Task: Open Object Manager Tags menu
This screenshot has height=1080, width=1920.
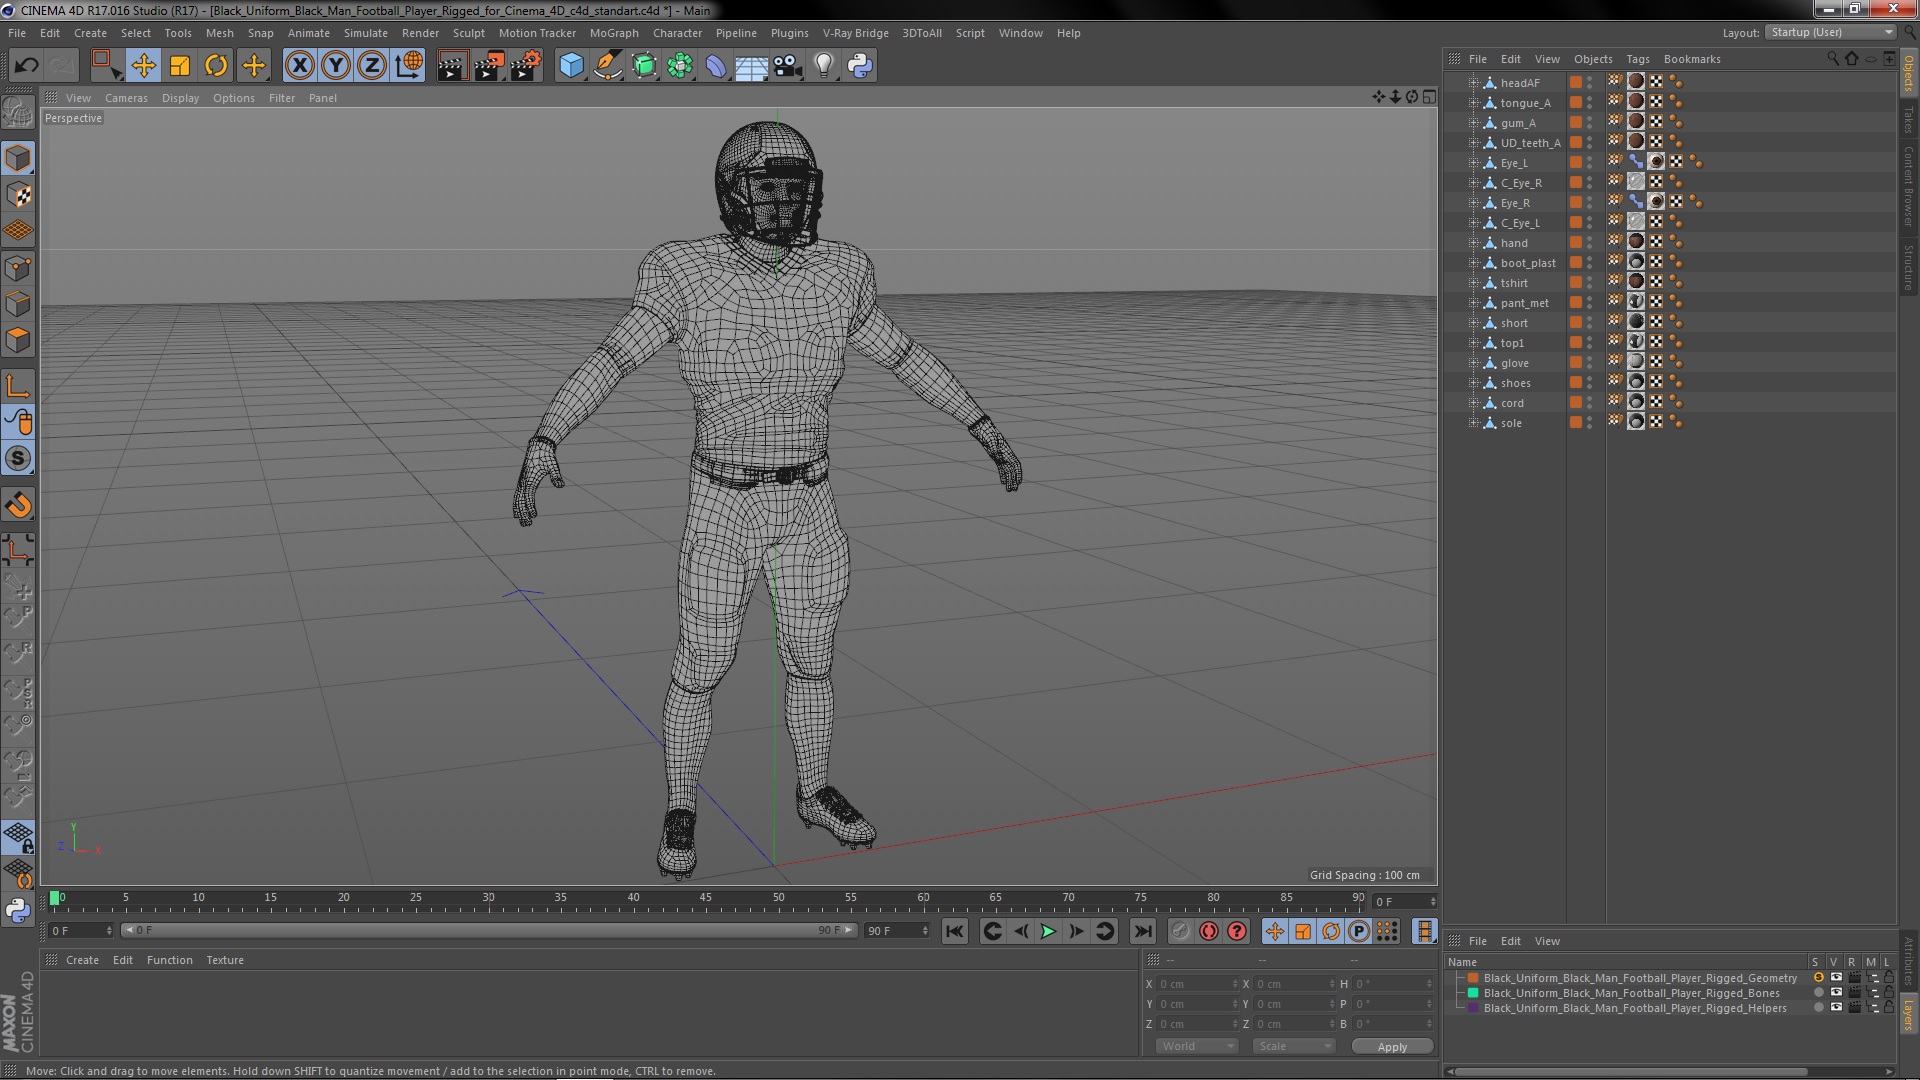Action: (x=1638, y=59)
